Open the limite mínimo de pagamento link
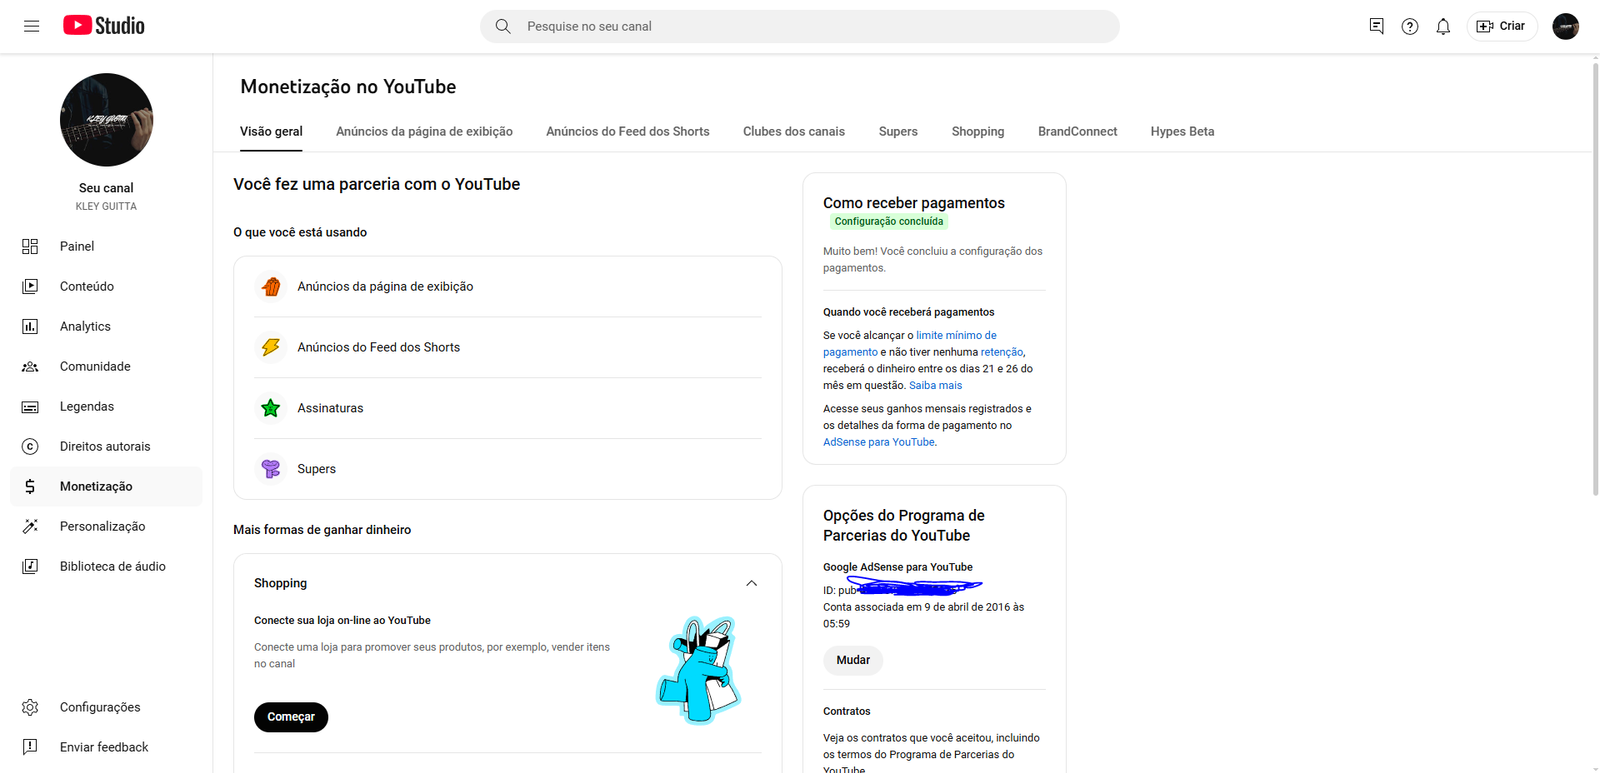The width and height of the screenshot is (1600, 773). pos(910,343)
